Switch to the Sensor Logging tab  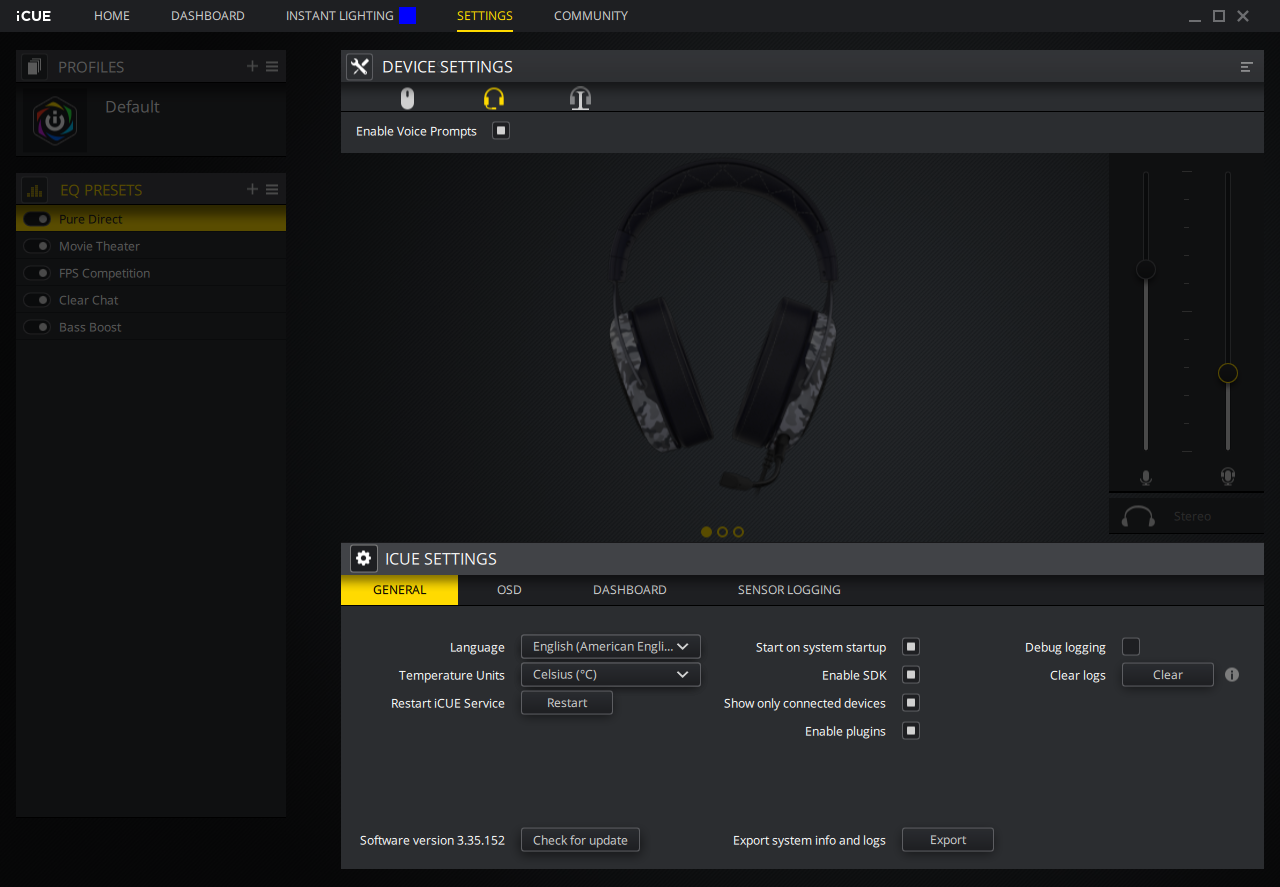pyautogui.click(x=789, y=590)
